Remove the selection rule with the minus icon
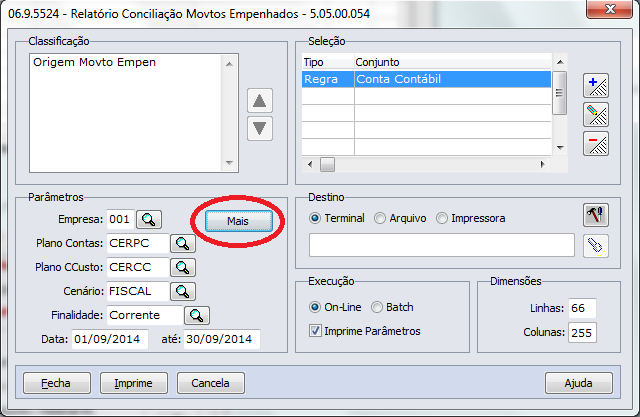This screenshot has width=640, height=417. [596, 144]
